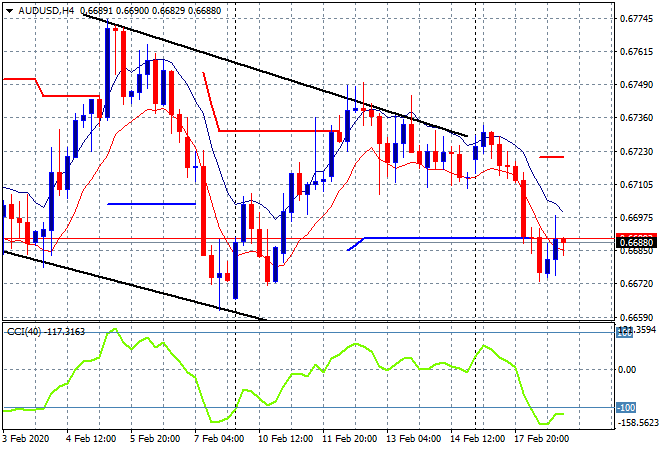Click the 0.67230 price axis label

tap(637, 151)
